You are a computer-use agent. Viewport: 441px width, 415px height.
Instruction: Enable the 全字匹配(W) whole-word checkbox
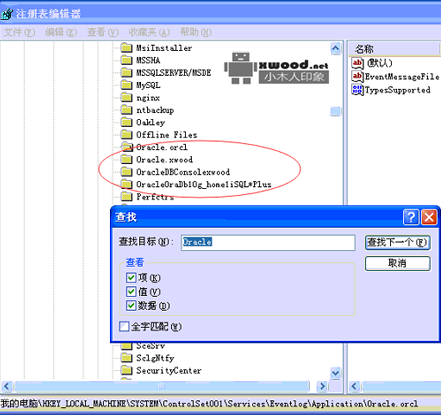(124, 326)
